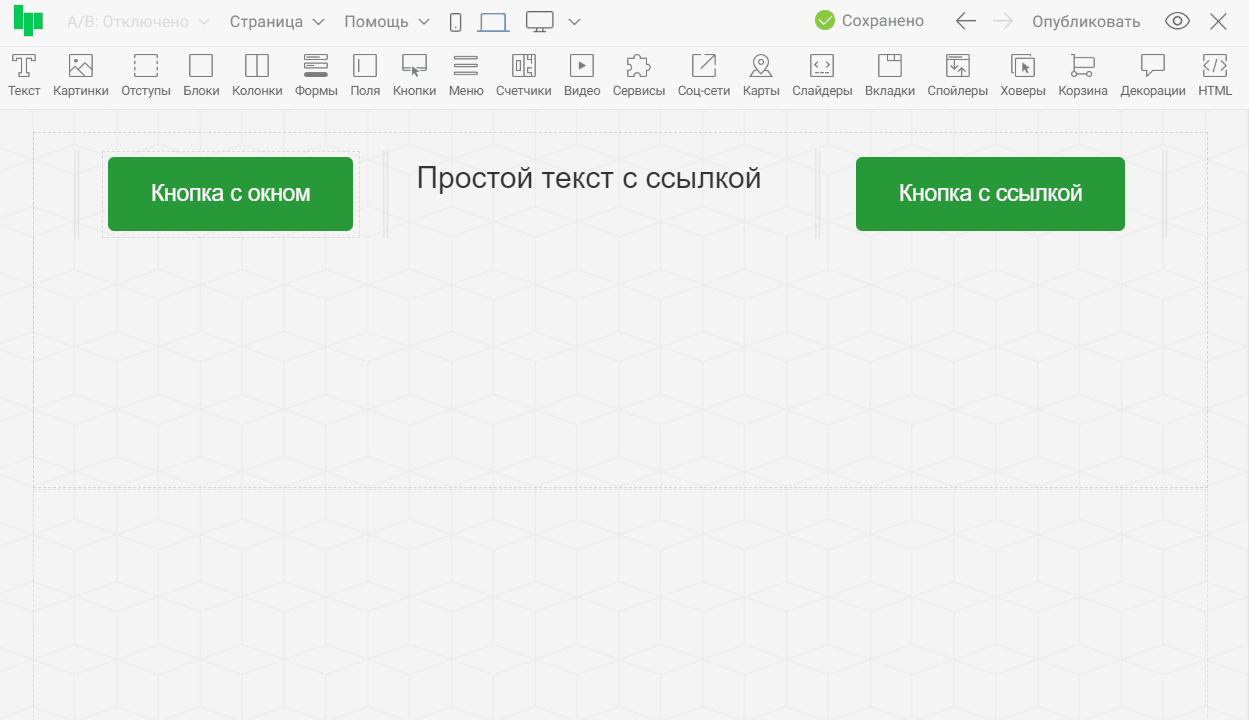
Task: Preview the page with eye icon
Action: (x=1177, y=22)
